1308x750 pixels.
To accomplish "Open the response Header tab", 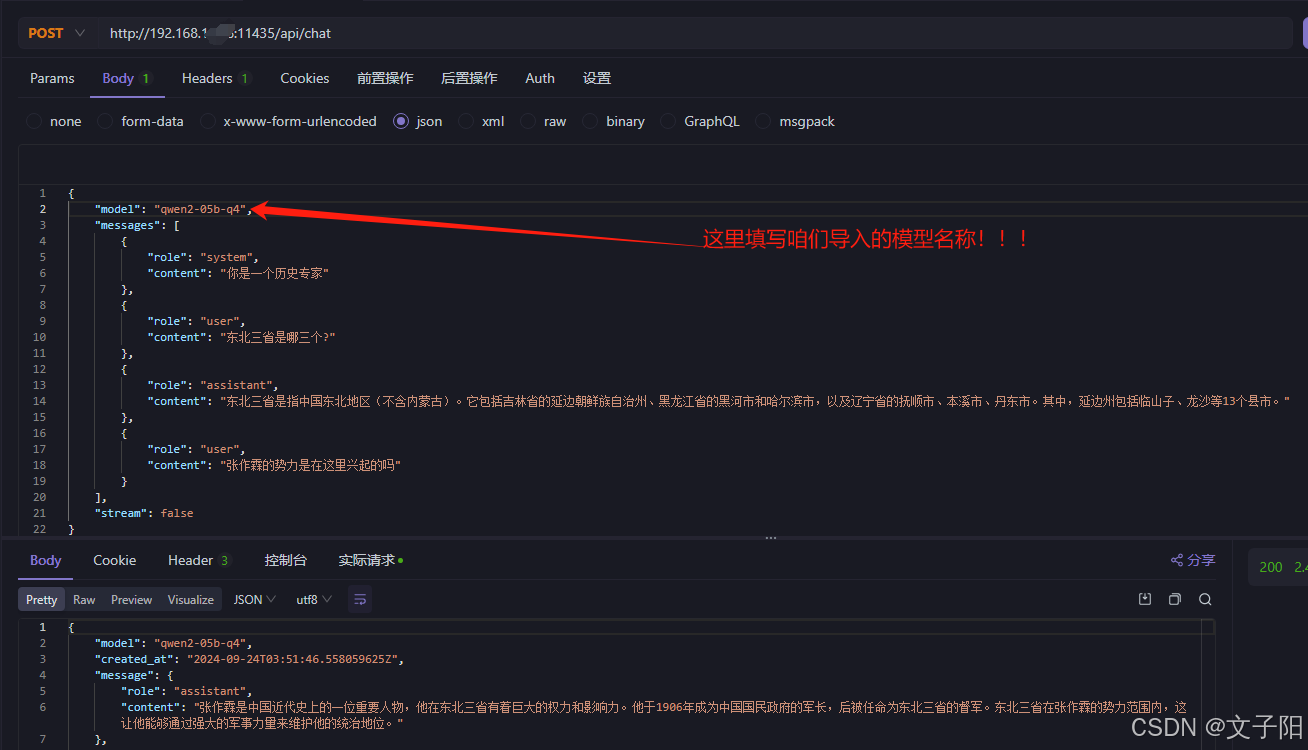I will coord(198,560).
